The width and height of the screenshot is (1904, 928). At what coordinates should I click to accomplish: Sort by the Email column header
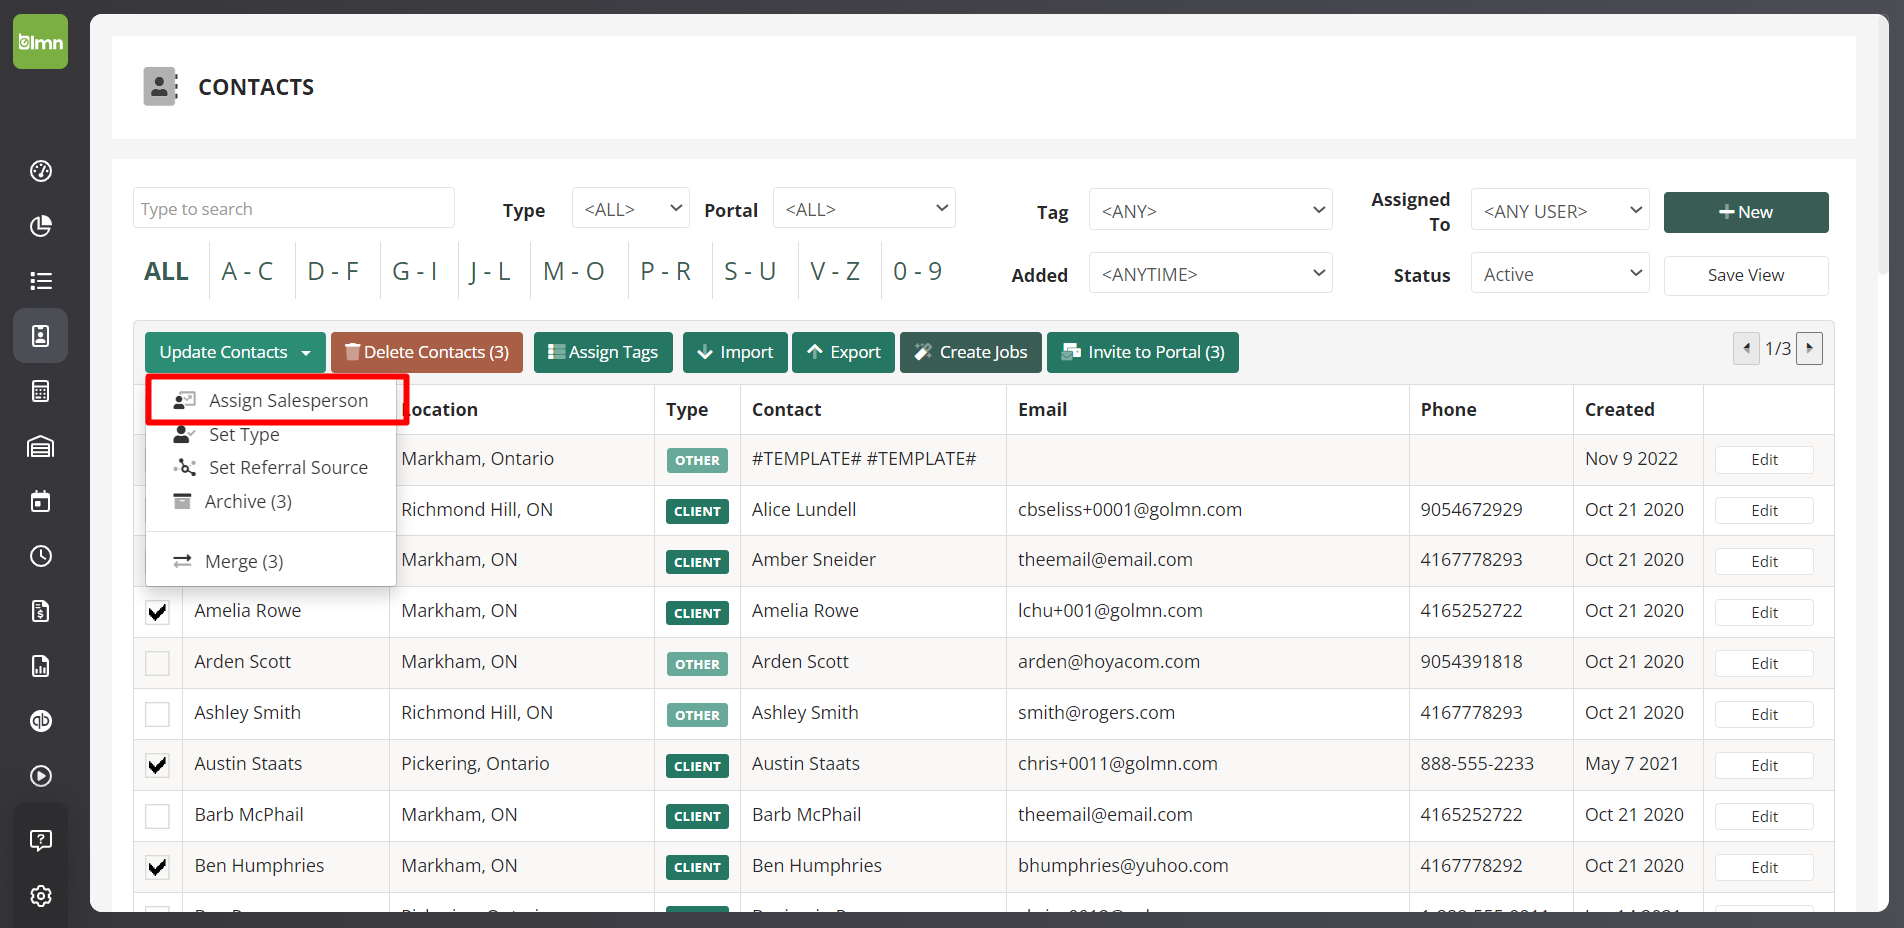coord(1042,409)
